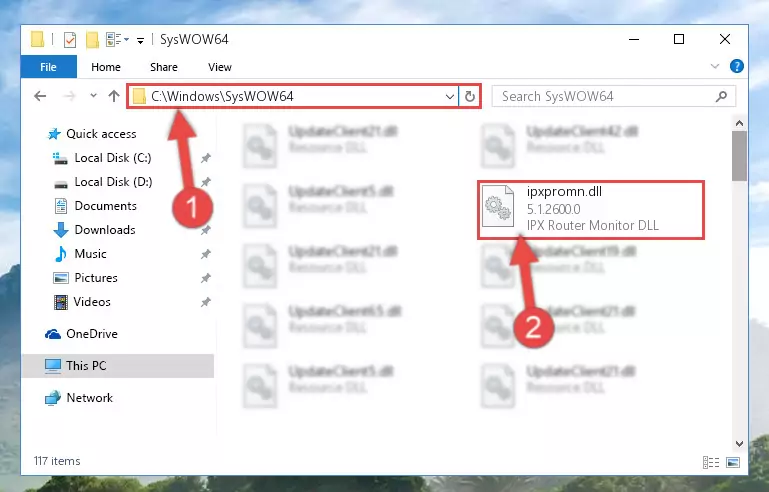Click the pin icon beside Local Disk (C:)
769x492 pixels.
tap(205, 158)
